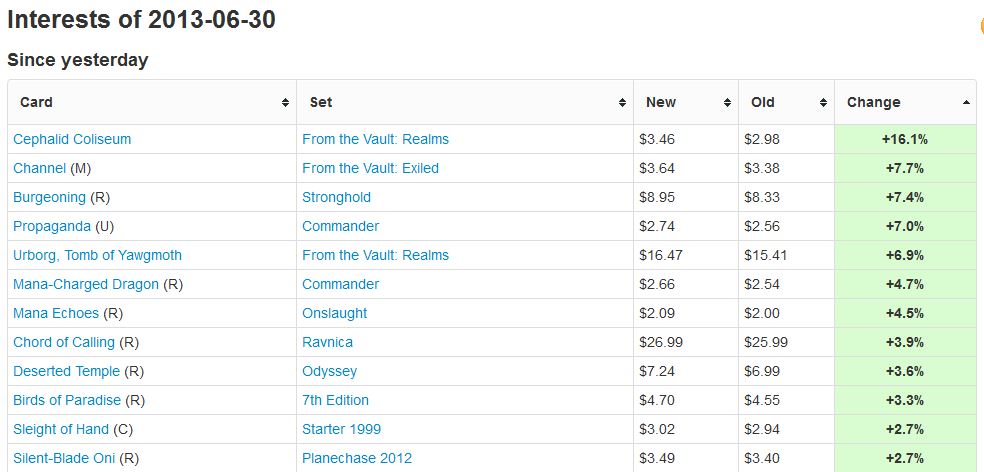Open the Chord of Calling link
Screen dimensions: 984x472
coord(64,342)
